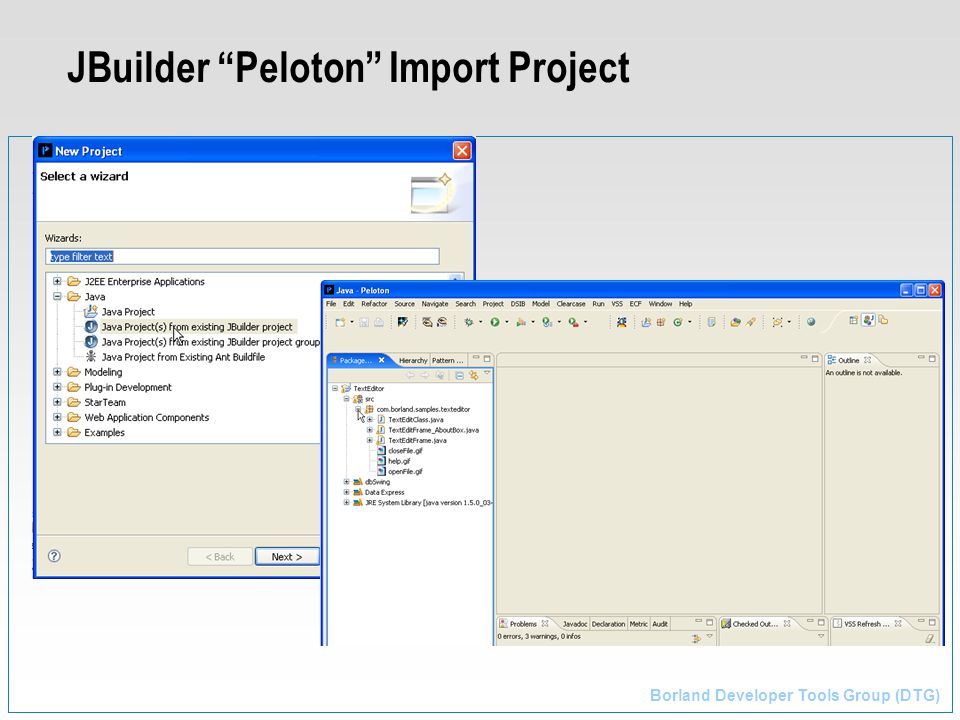Expand TextEditClass.java node
The width and height of the screenshot is (960, 720).
coord(370,419)
